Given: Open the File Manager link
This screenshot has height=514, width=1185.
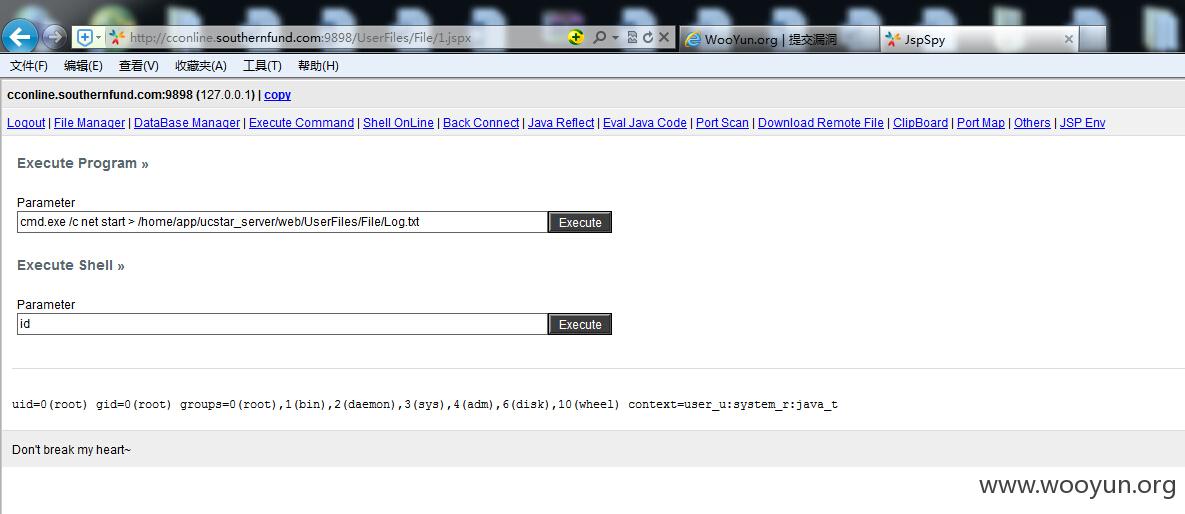Looking at the screenshot, I should tap(89, 122).
